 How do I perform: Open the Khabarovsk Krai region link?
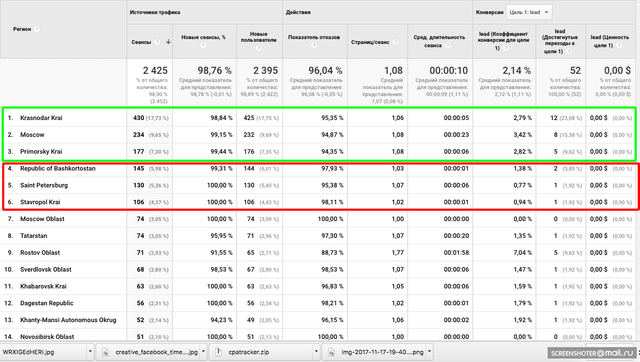tap(43, 286)
